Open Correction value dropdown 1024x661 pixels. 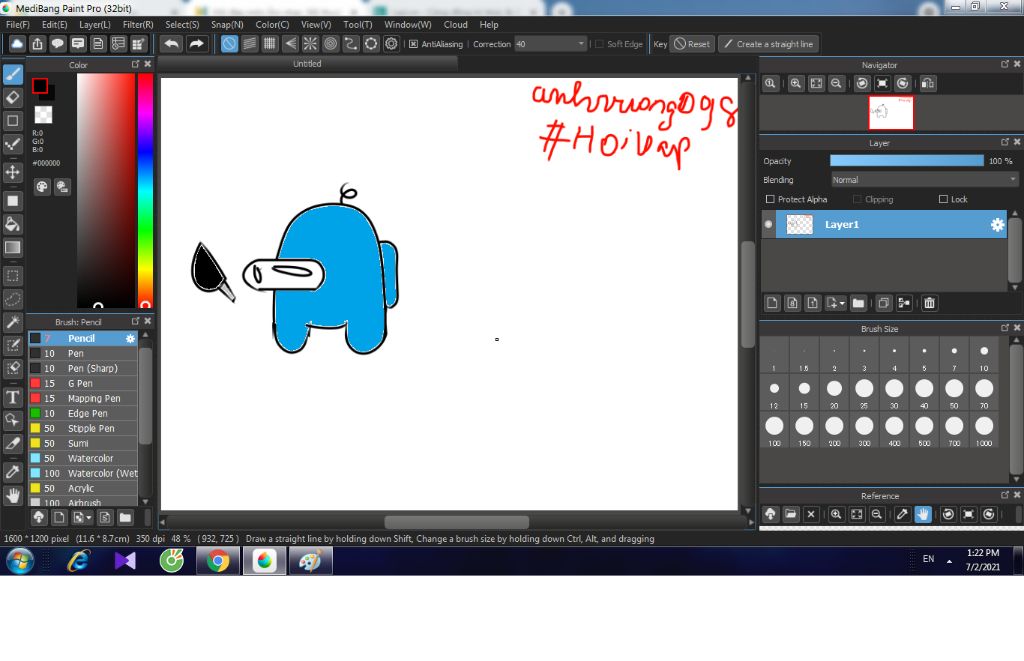(x=581, y=44)
